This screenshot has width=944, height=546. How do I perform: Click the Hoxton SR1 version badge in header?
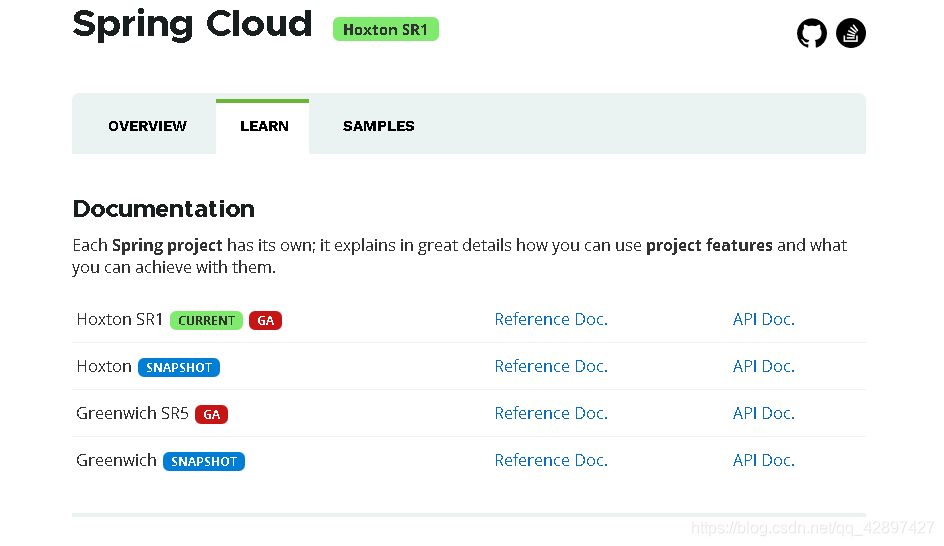pos(385,29)
